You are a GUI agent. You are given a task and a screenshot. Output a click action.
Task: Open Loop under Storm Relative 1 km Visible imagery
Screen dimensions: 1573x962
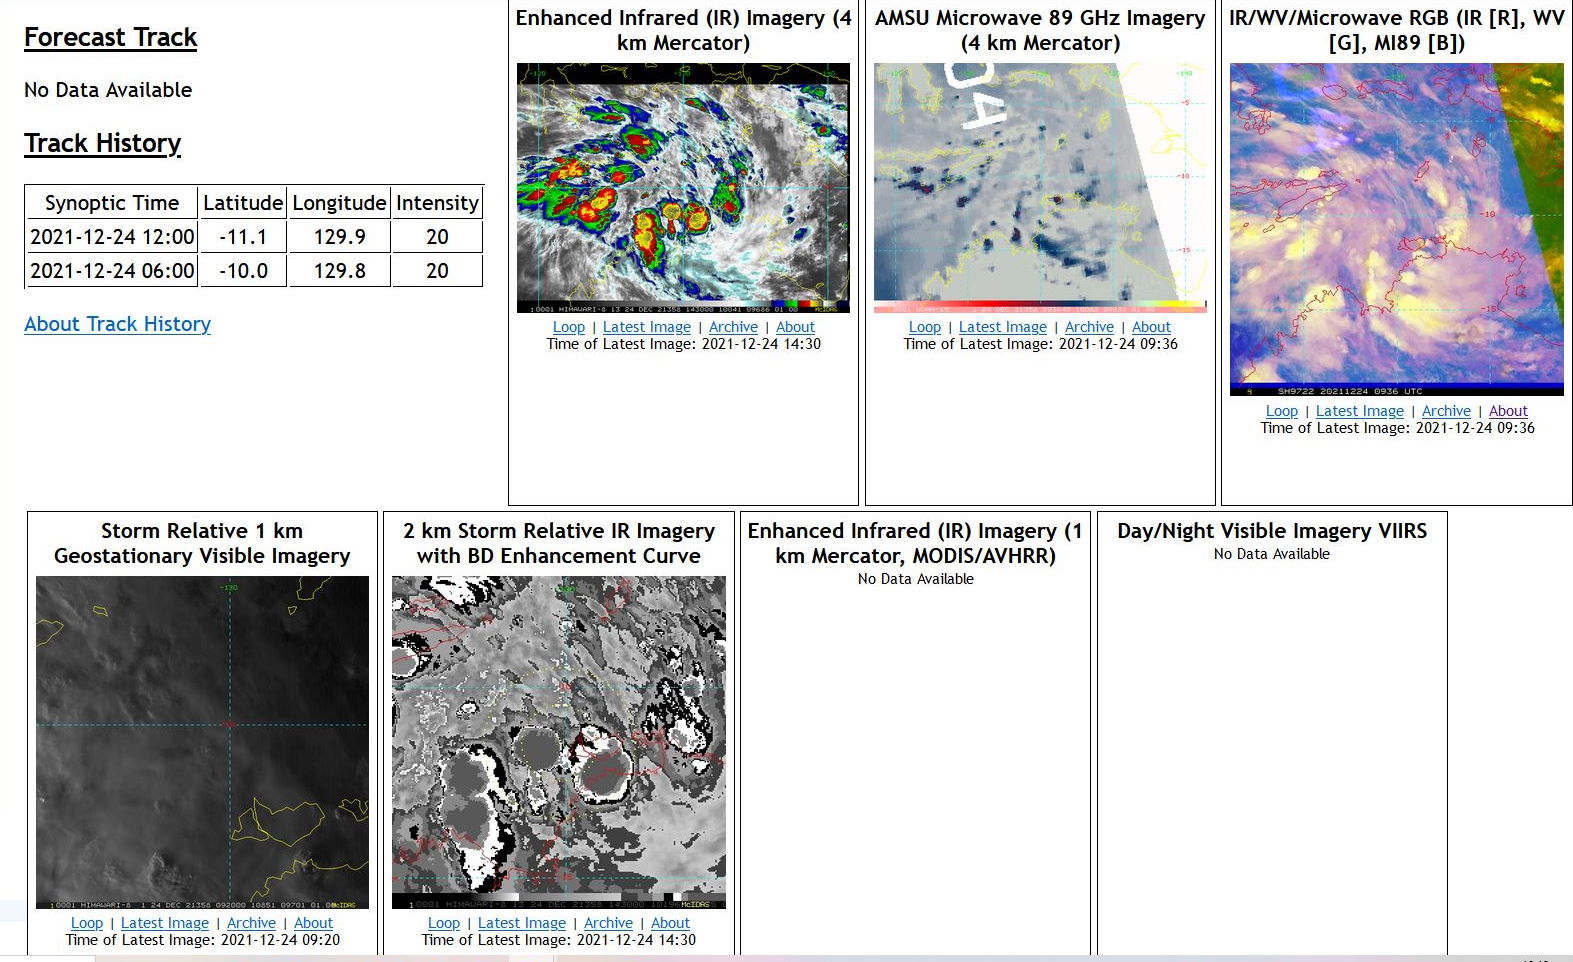[x=87, y=923]
